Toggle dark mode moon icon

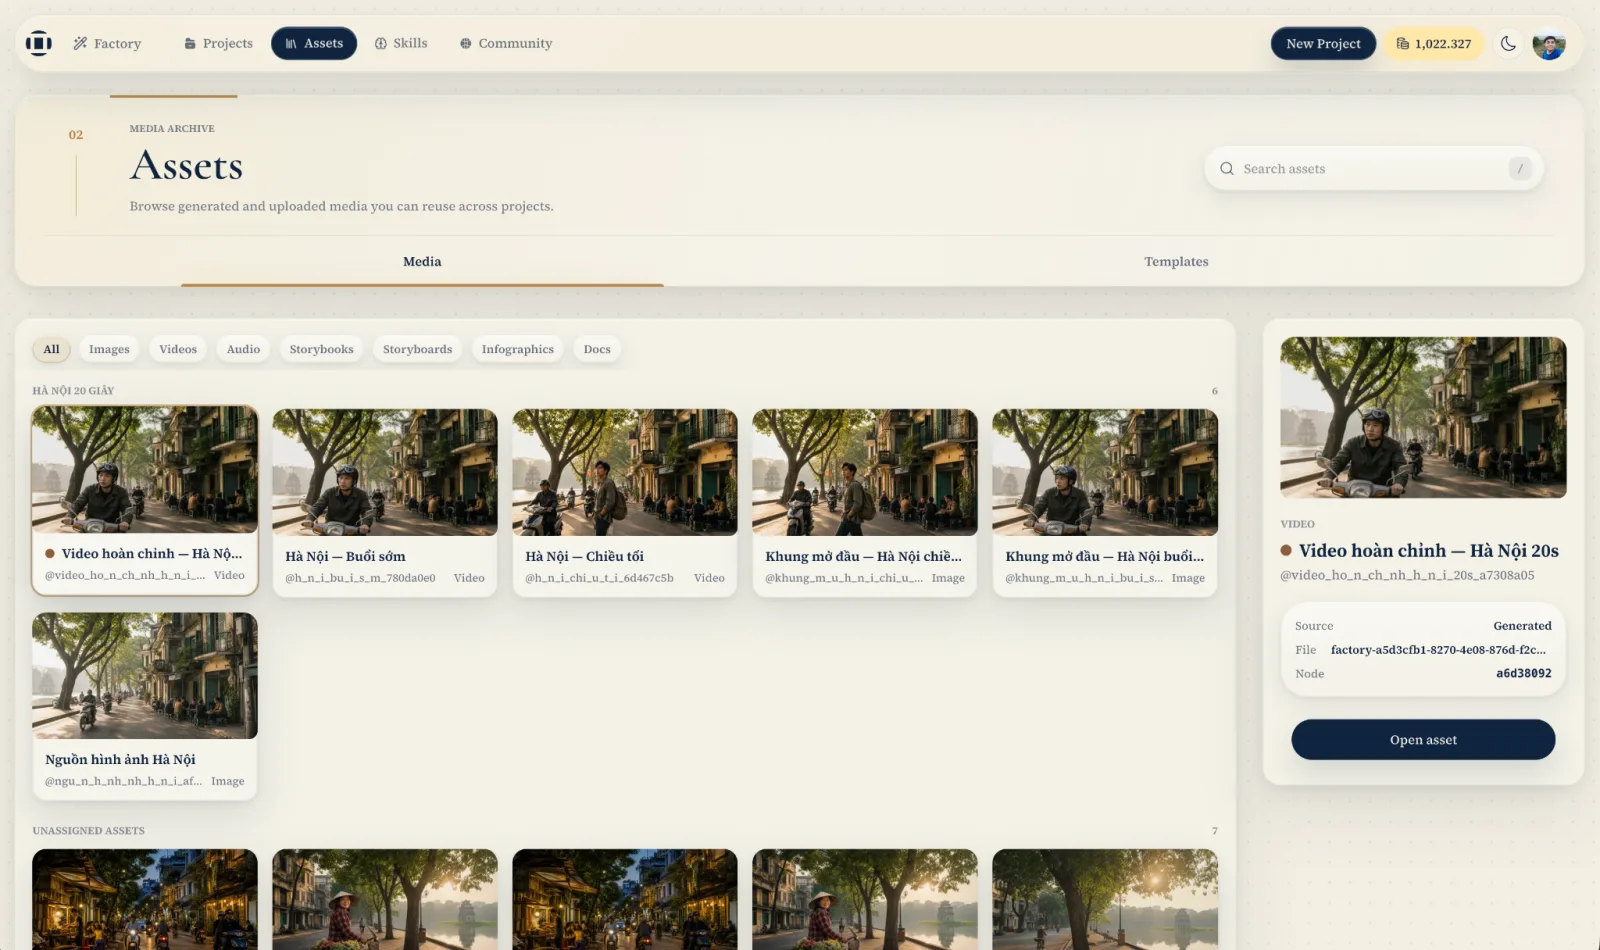pos(1508,43)
